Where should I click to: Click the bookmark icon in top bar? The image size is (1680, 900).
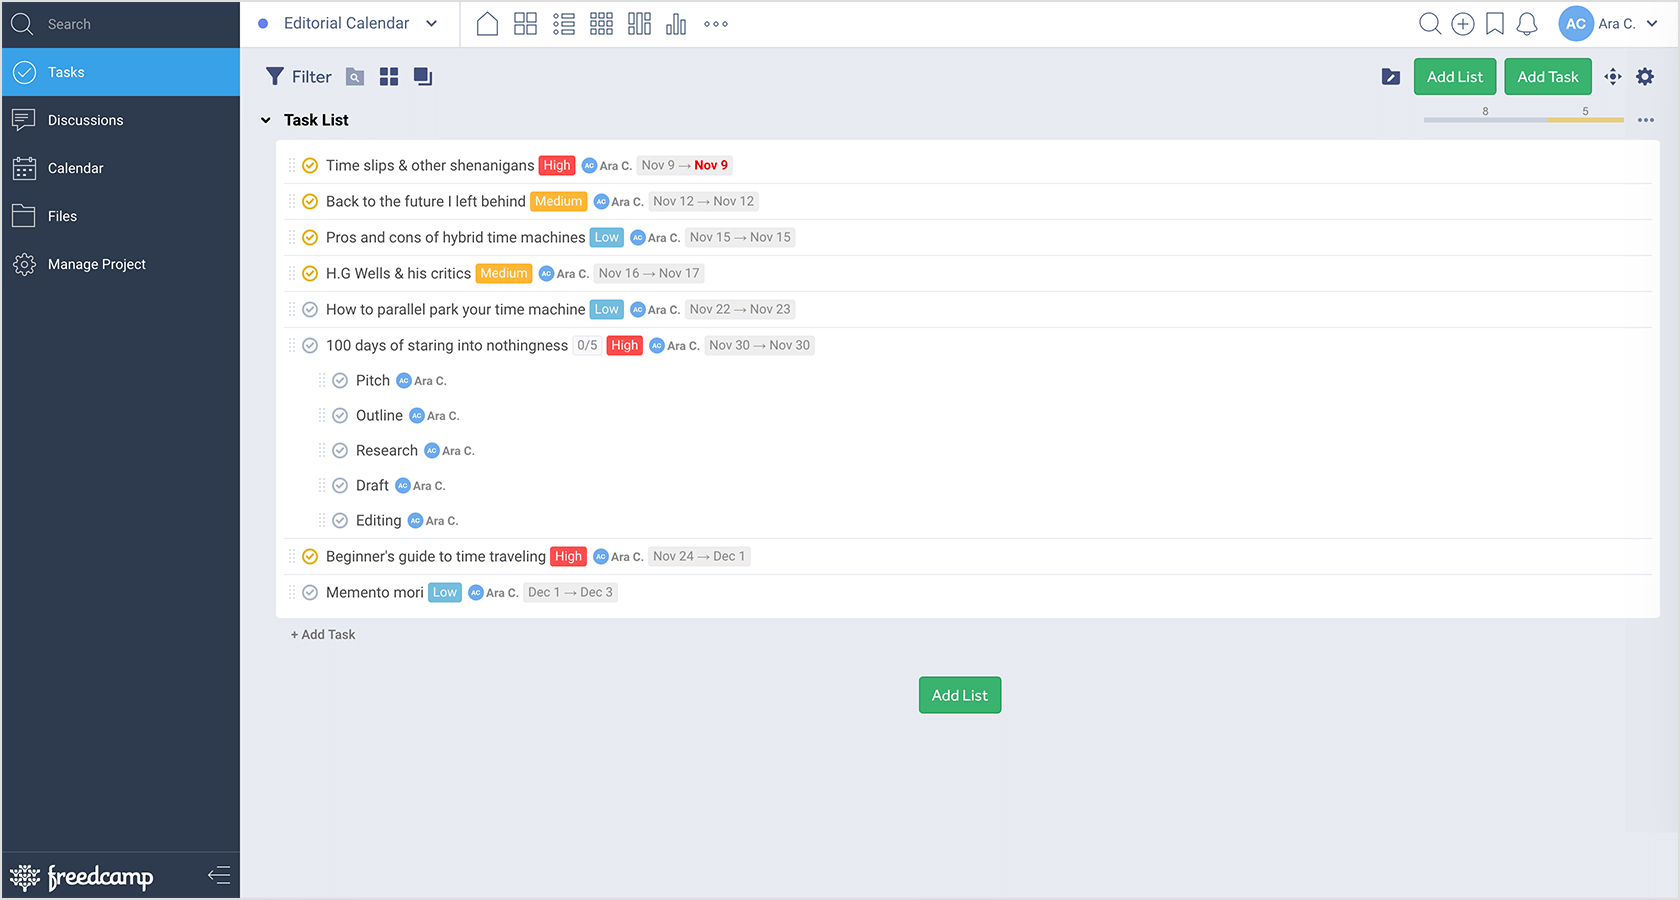[x=1494, y=24]
